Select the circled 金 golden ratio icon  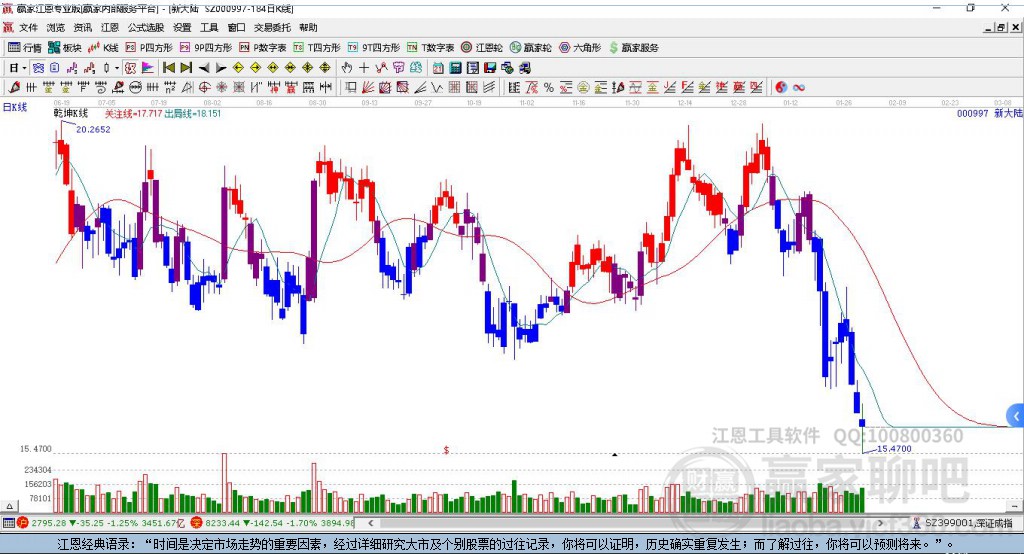583,87
